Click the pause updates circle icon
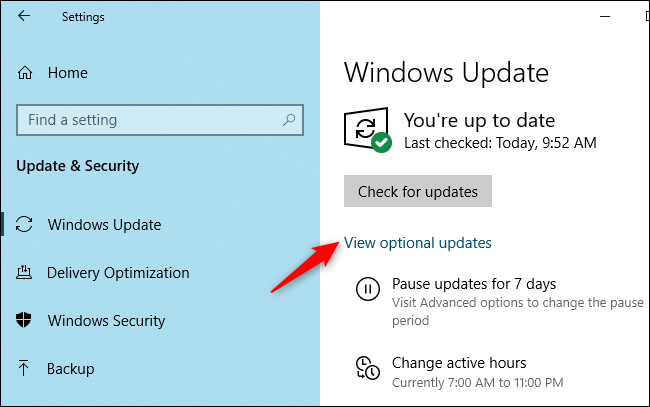 [368, 291]
